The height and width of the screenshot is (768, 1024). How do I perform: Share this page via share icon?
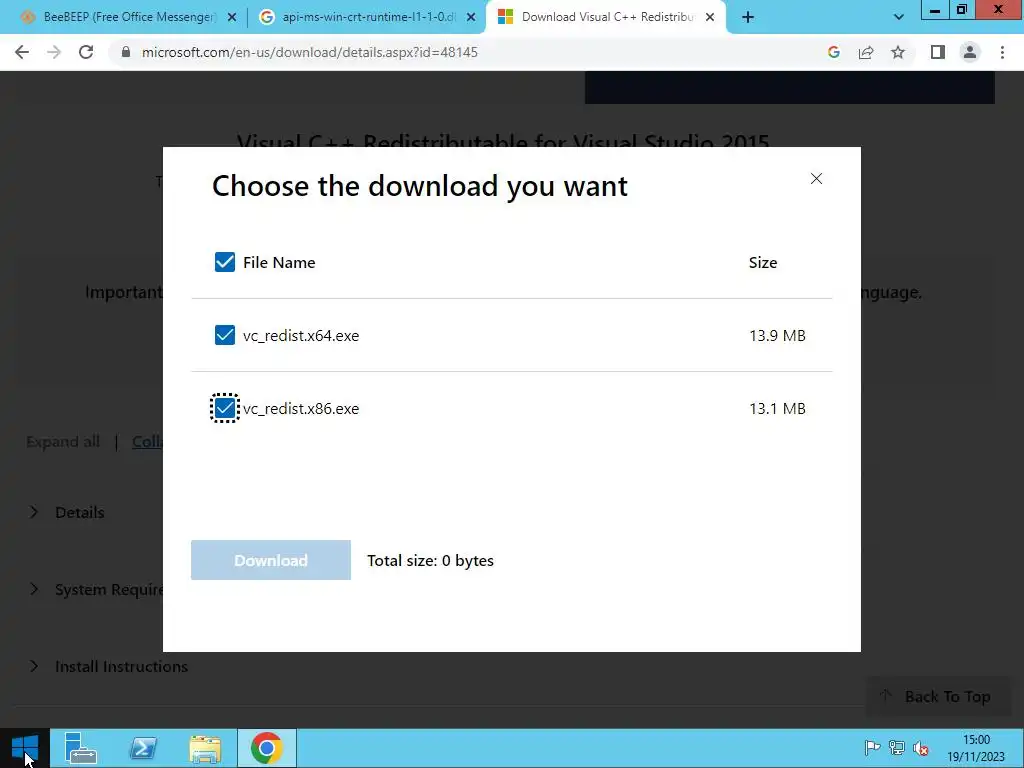[866, 52]
